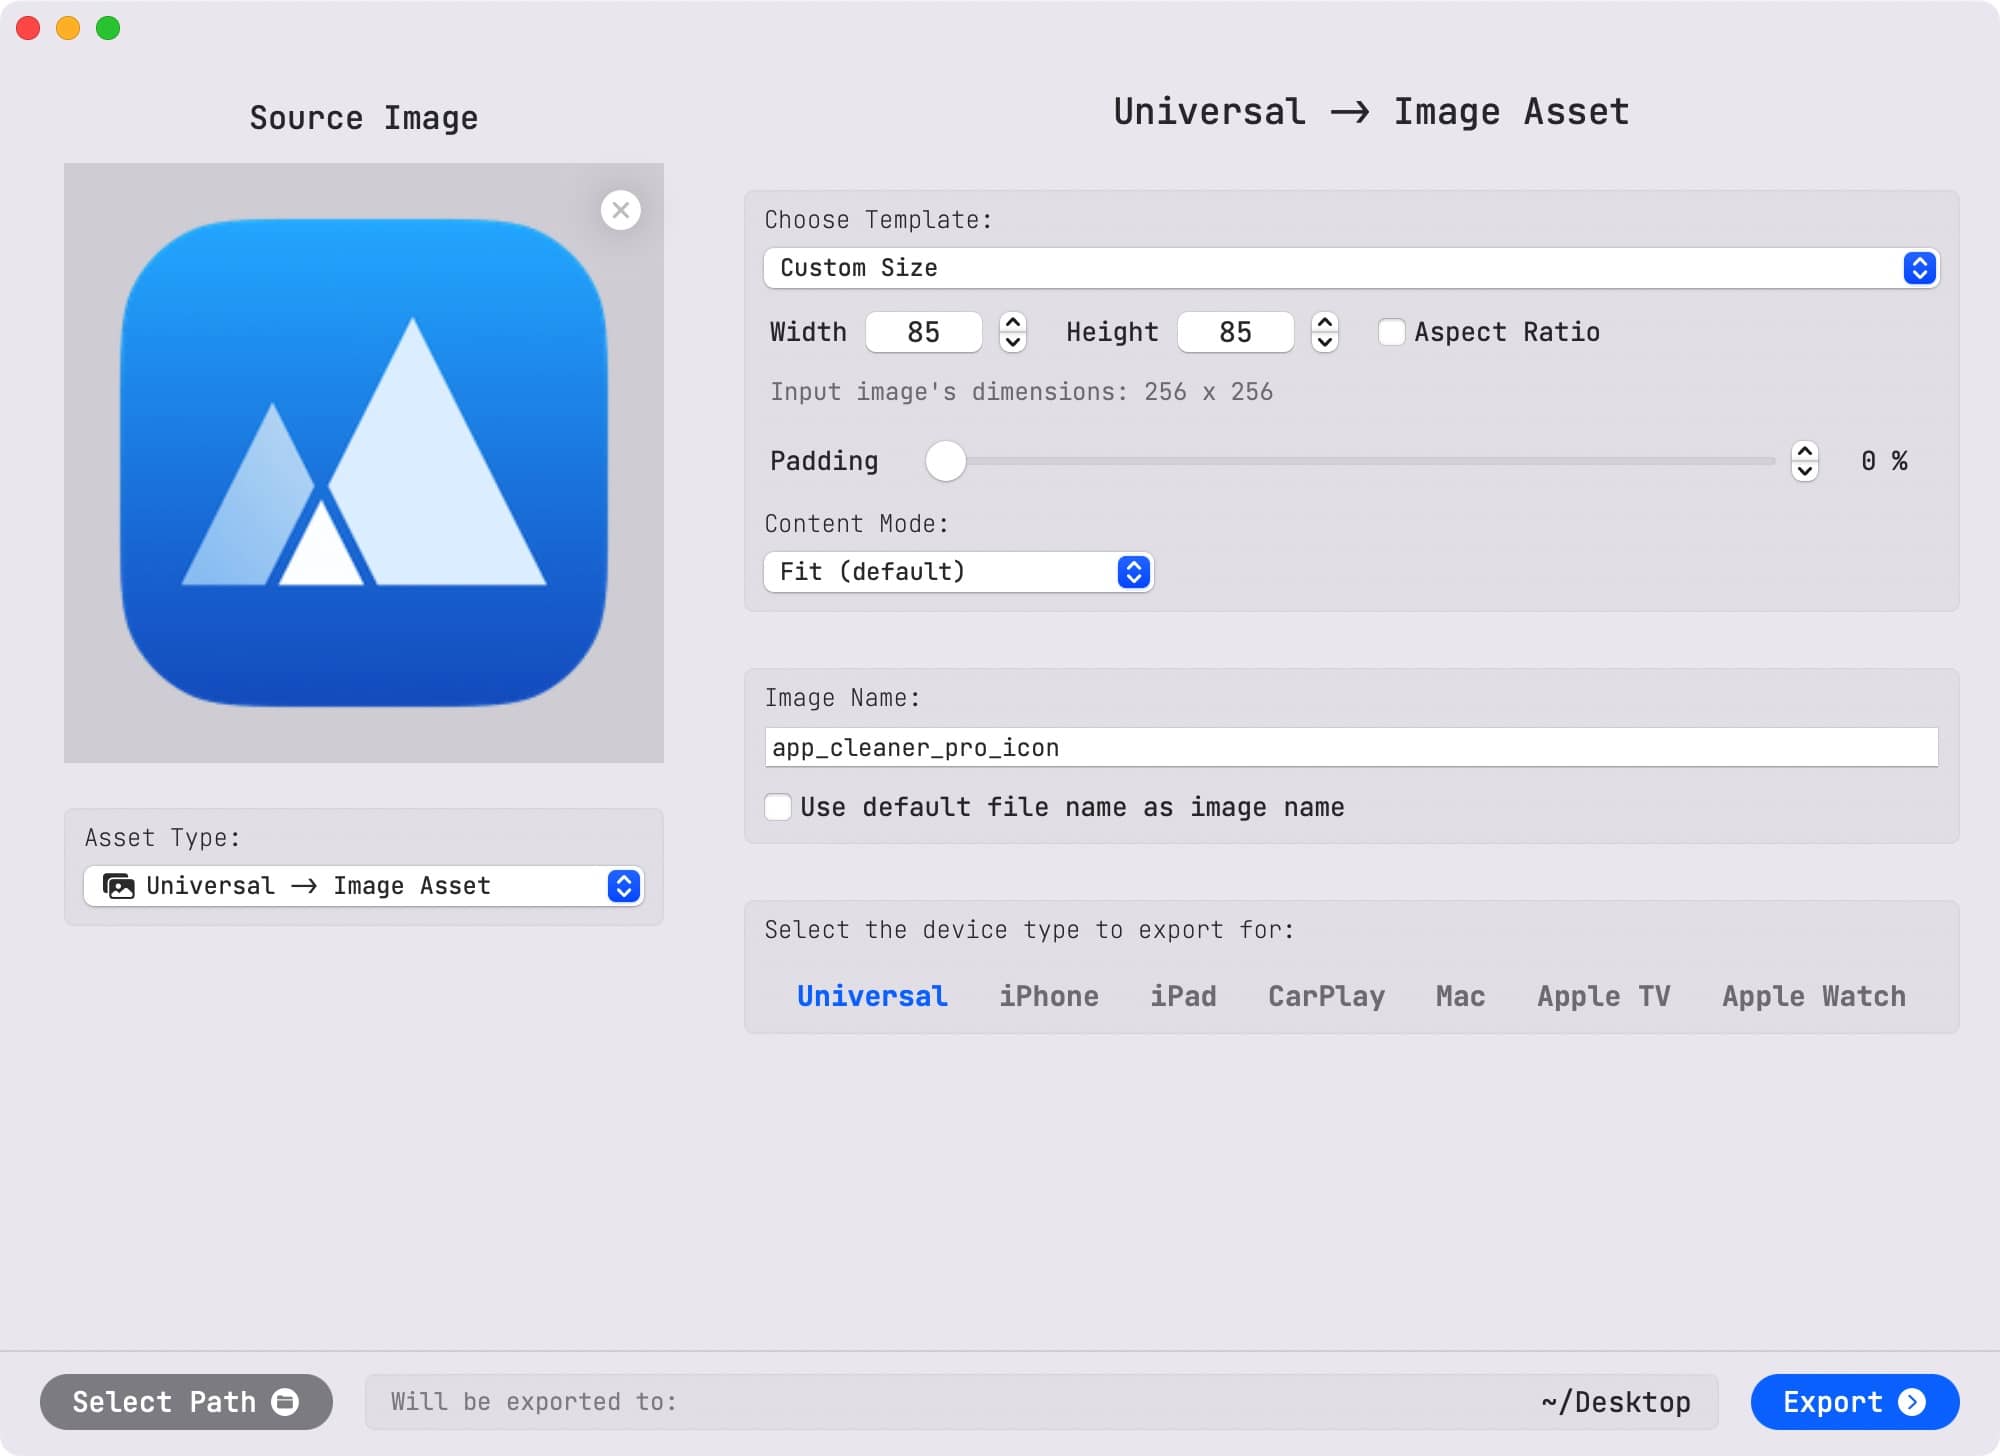Select the Apple Watch device tab

(x=1814, y=996)
